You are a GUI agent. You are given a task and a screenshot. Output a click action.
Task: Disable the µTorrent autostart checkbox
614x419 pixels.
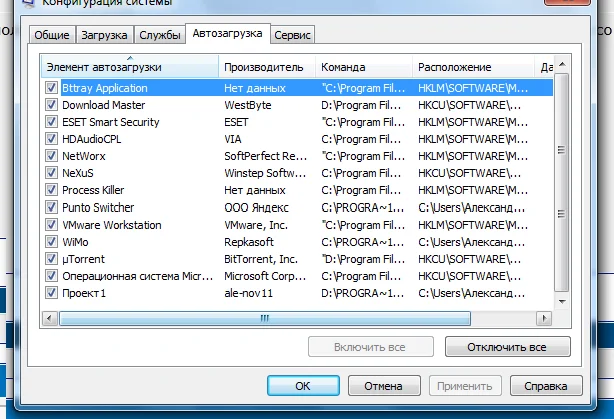(51, 259)
